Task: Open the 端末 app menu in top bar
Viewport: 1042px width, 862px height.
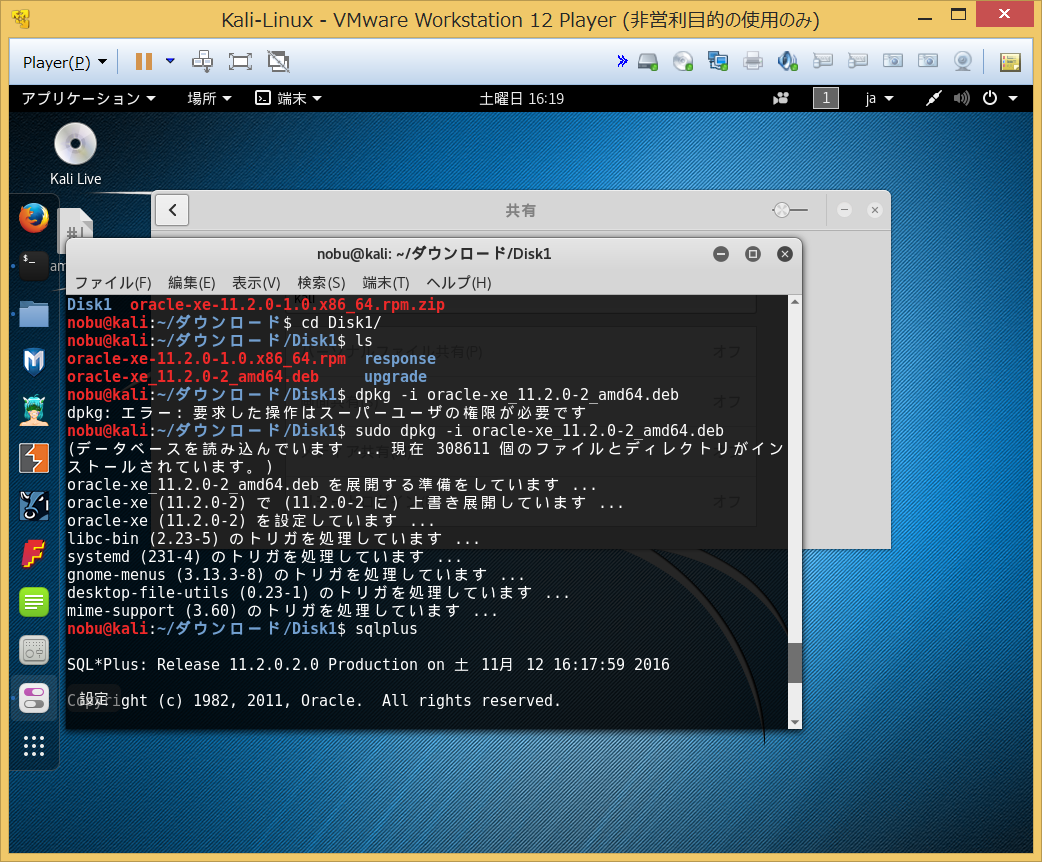Action: (288, 98)
